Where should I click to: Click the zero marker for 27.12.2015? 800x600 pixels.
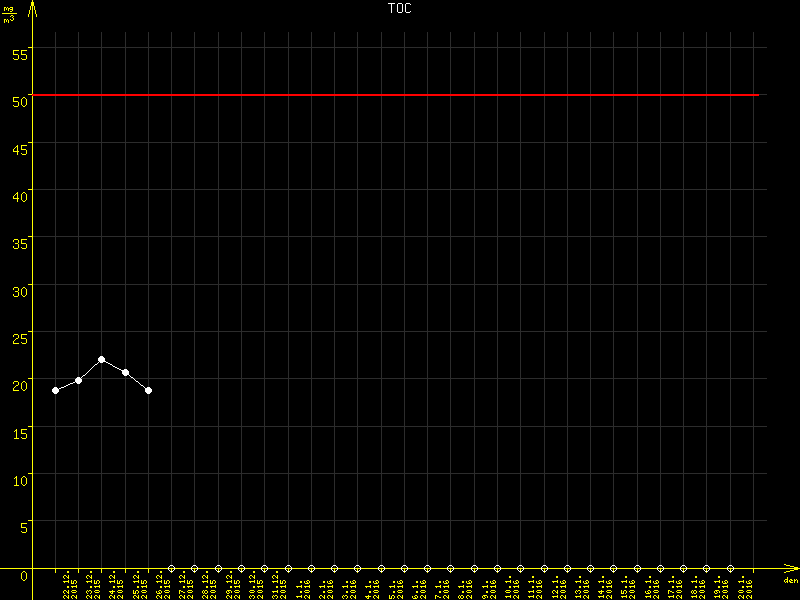(x=171, y=568)
